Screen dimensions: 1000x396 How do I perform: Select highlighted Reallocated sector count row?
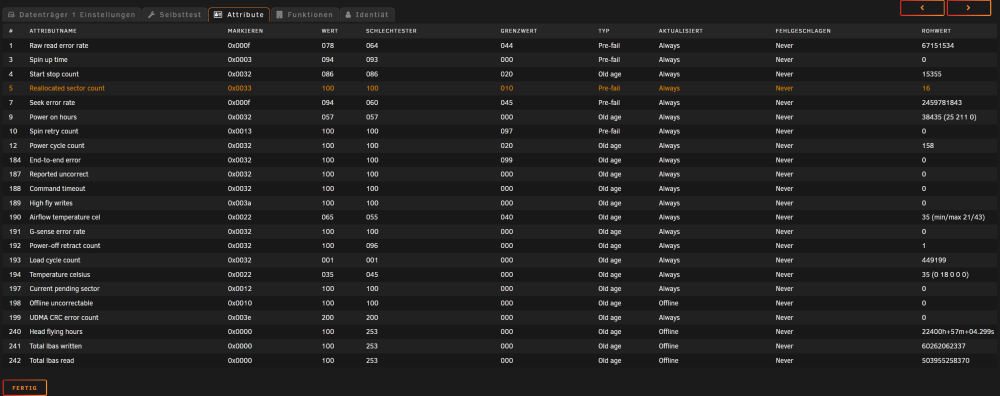click(x=500, y=88)
